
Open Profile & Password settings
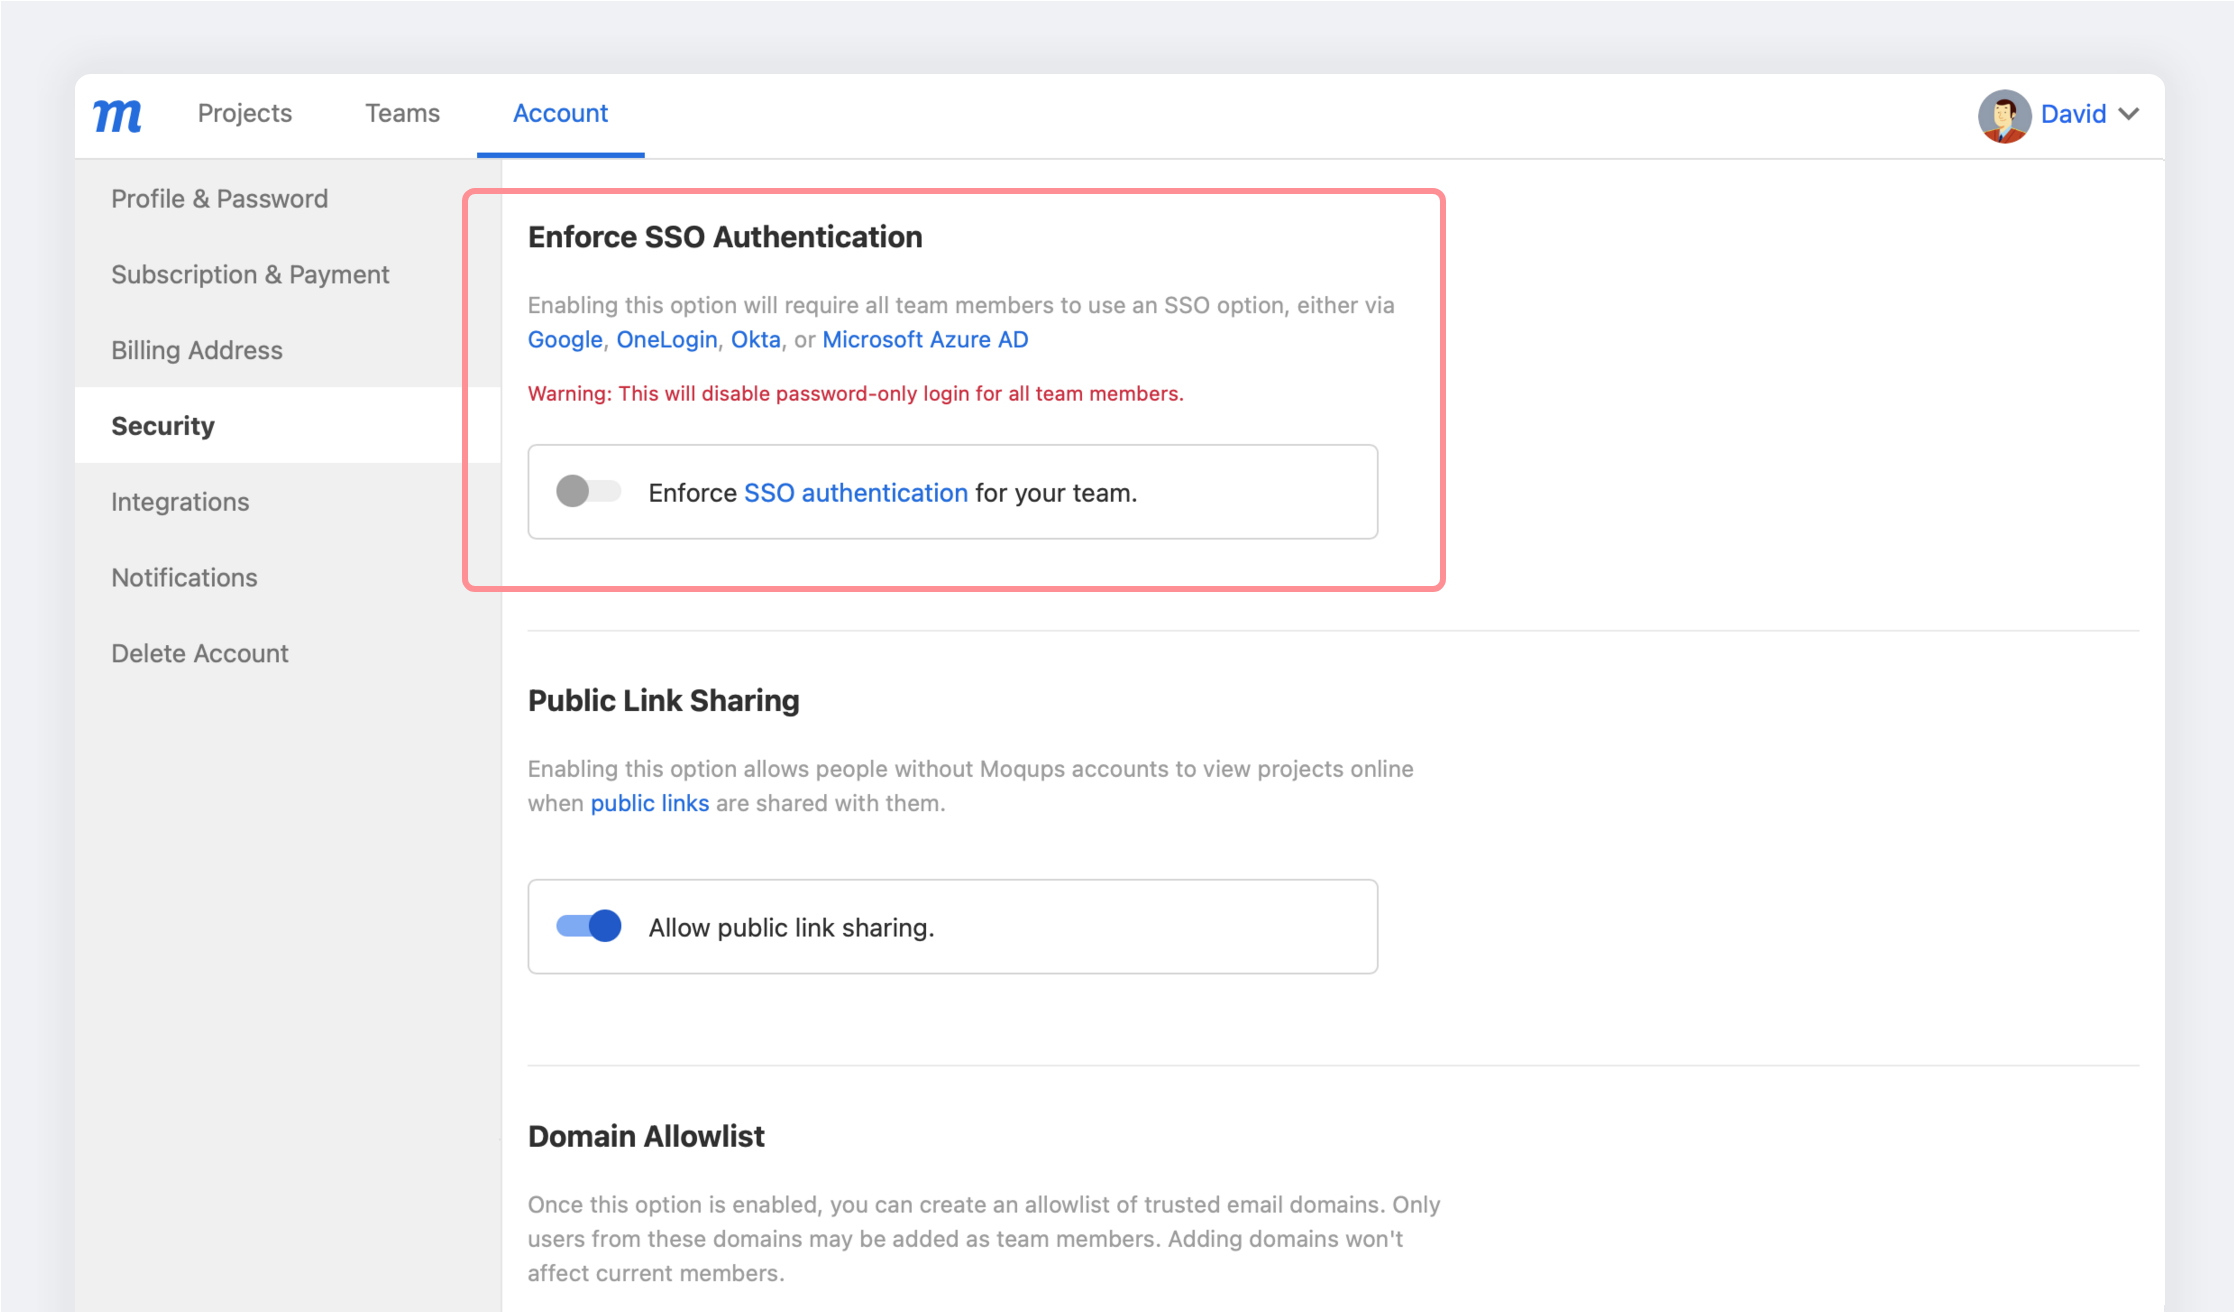pos(219,198)
